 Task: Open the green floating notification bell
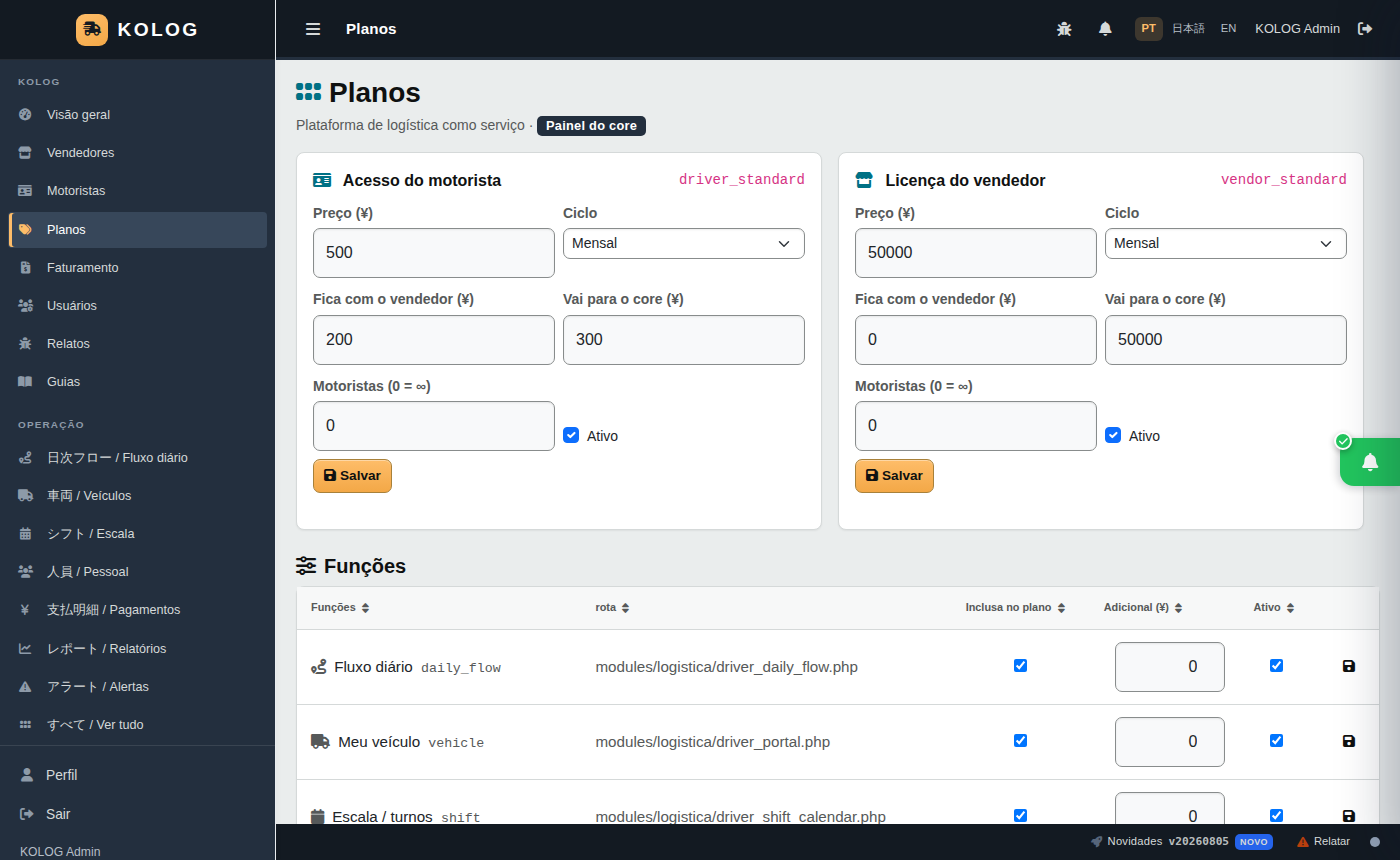[x=1370, y=461]
